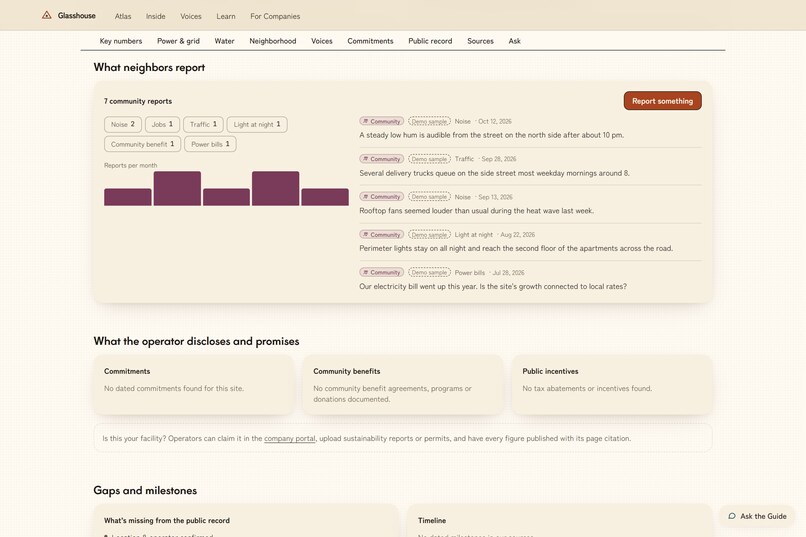The width and height of the screenshot is (806, 537).
Task: Select the perimeter lights report text
Action: point(516,248)
